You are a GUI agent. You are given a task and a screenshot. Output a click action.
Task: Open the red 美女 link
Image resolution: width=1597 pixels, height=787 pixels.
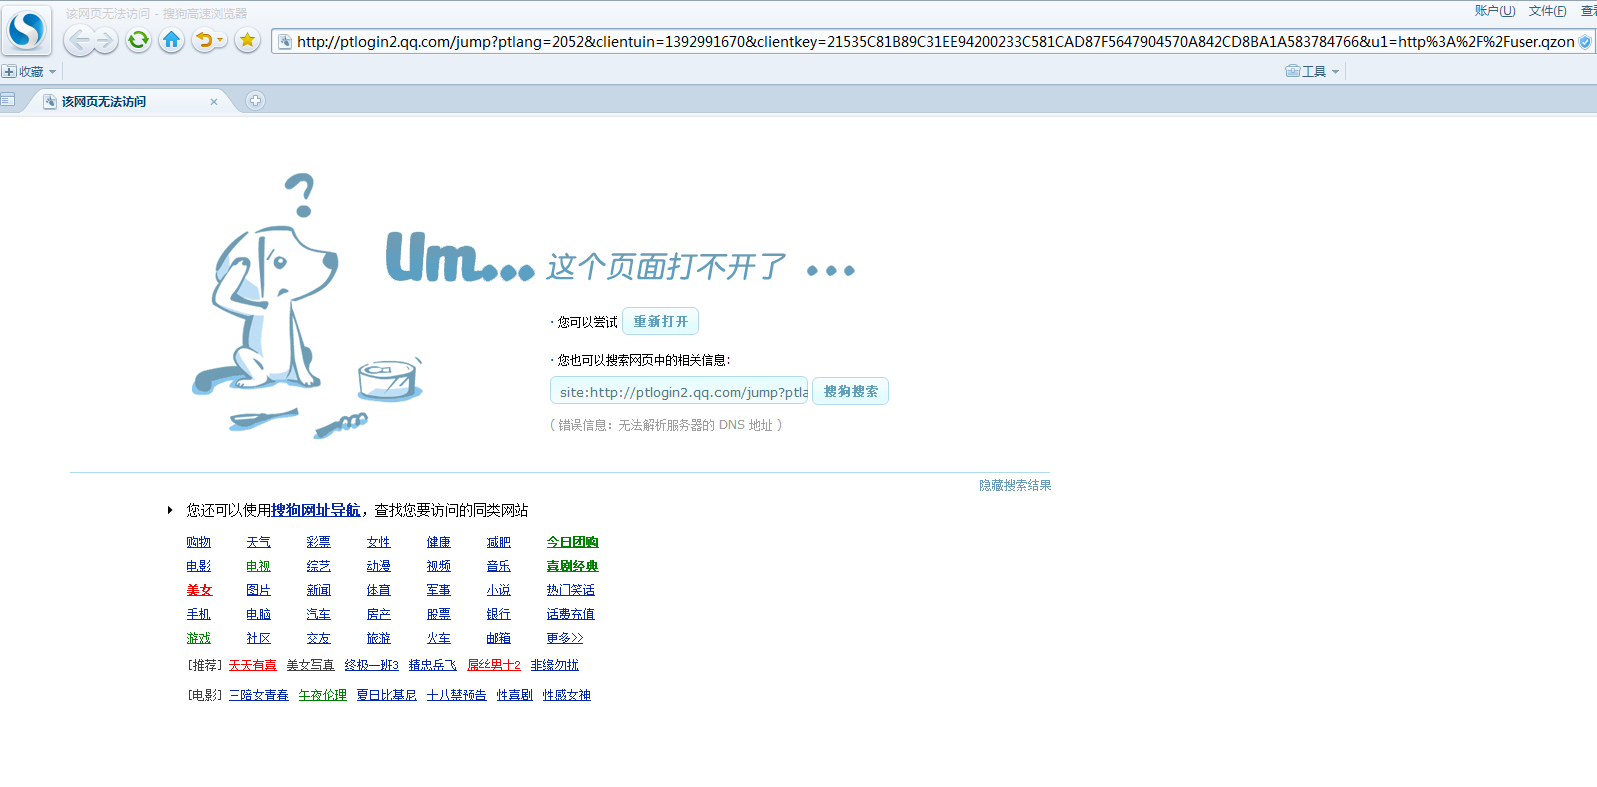[x=199, y=590]
